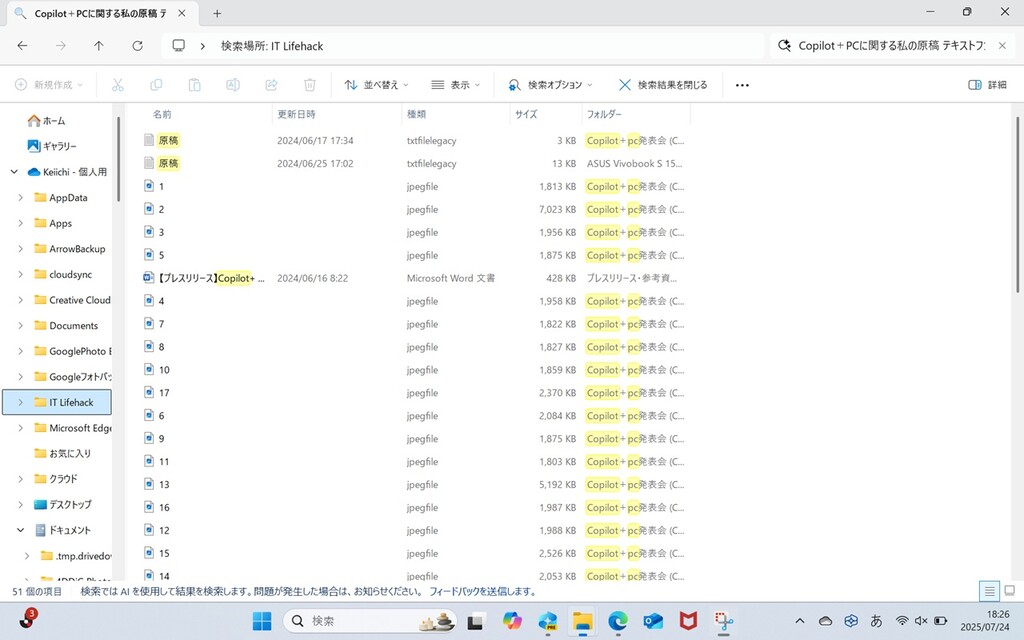
Task: Click the Share toolbar icon
Action: [x=272, y=85]
